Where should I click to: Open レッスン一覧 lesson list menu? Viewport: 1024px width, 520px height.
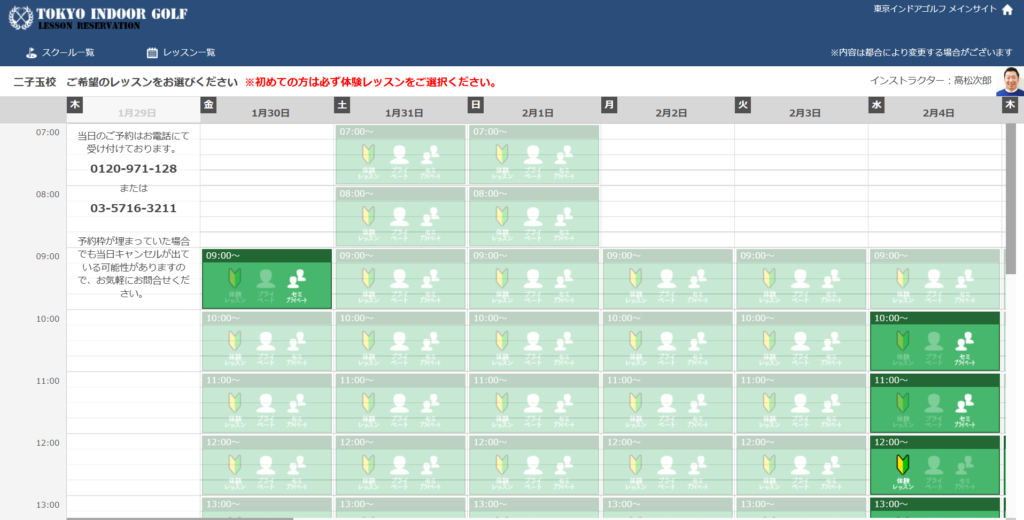[x=181, y=52]
